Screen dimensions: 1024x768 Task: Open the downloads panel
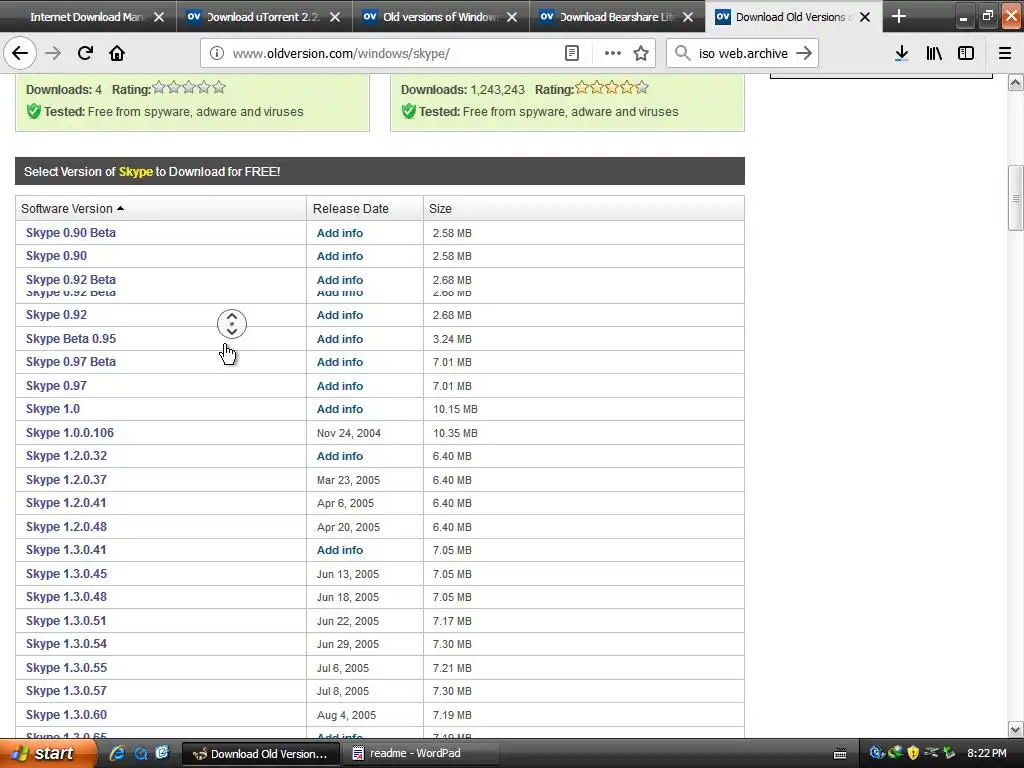901,53
